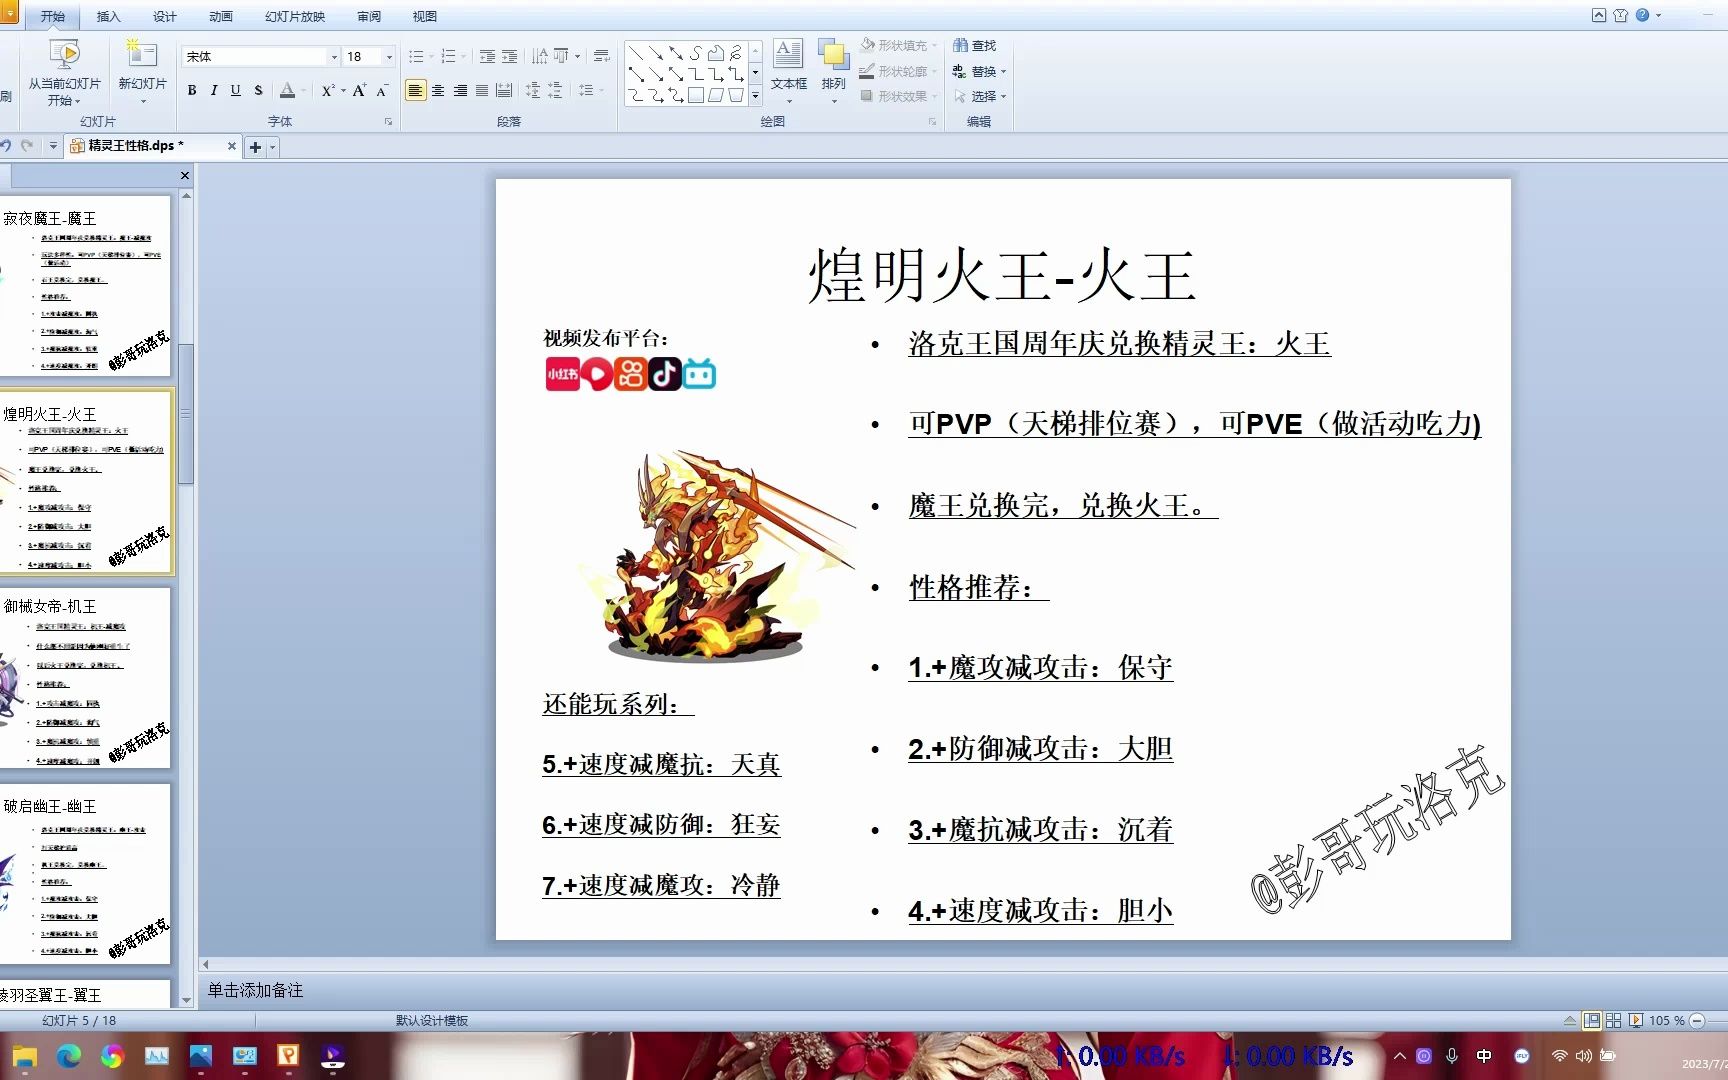This screenshot has height=1080, width=1728.
Task: Open the Arrange menu
Action: point(833,72)
